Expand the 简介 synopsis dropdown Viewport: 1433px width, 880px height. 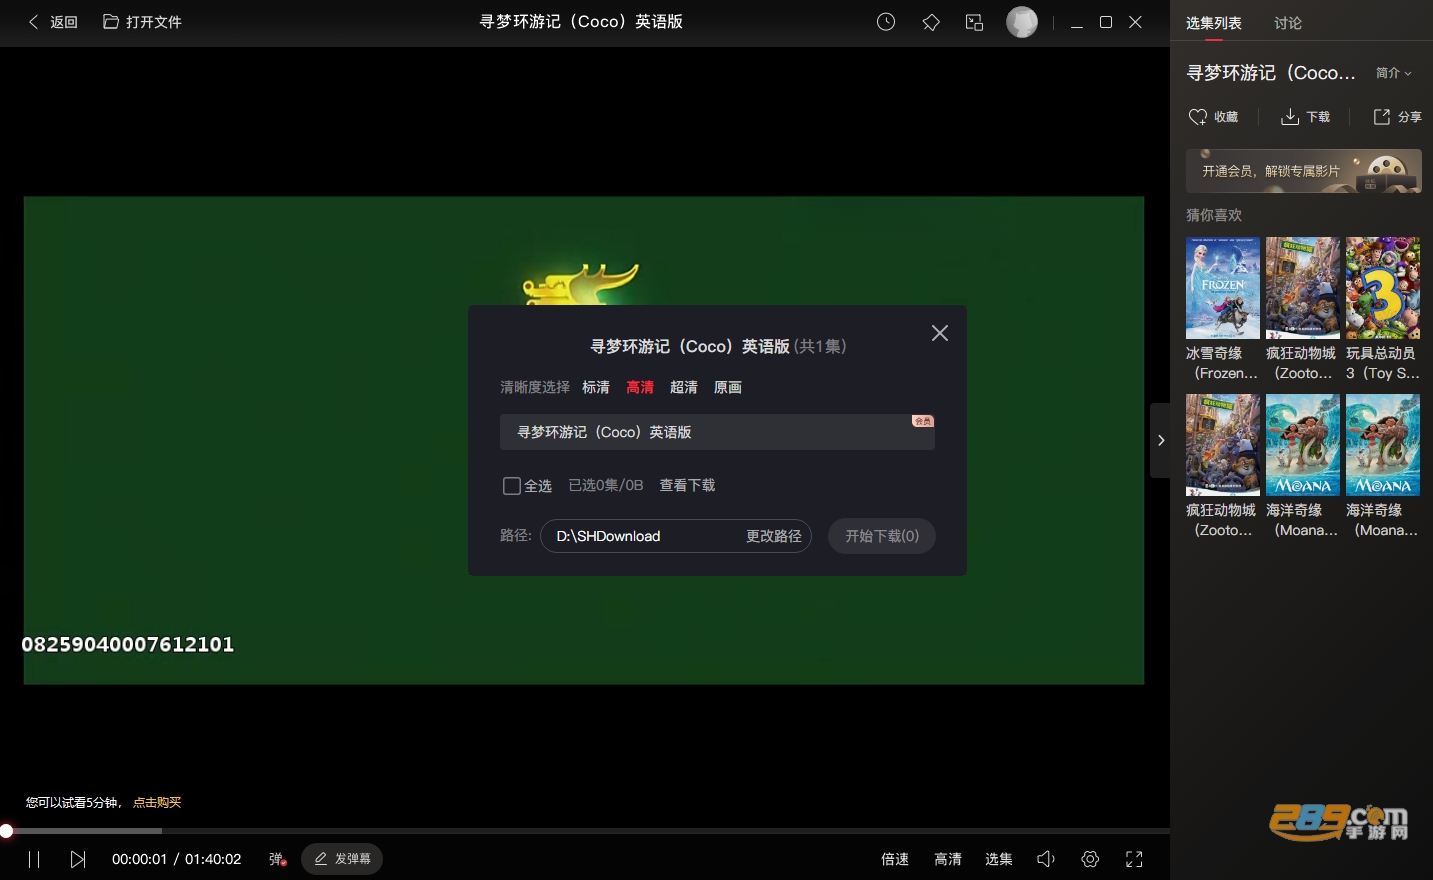pyautogui.click(x=1394, y=73)
